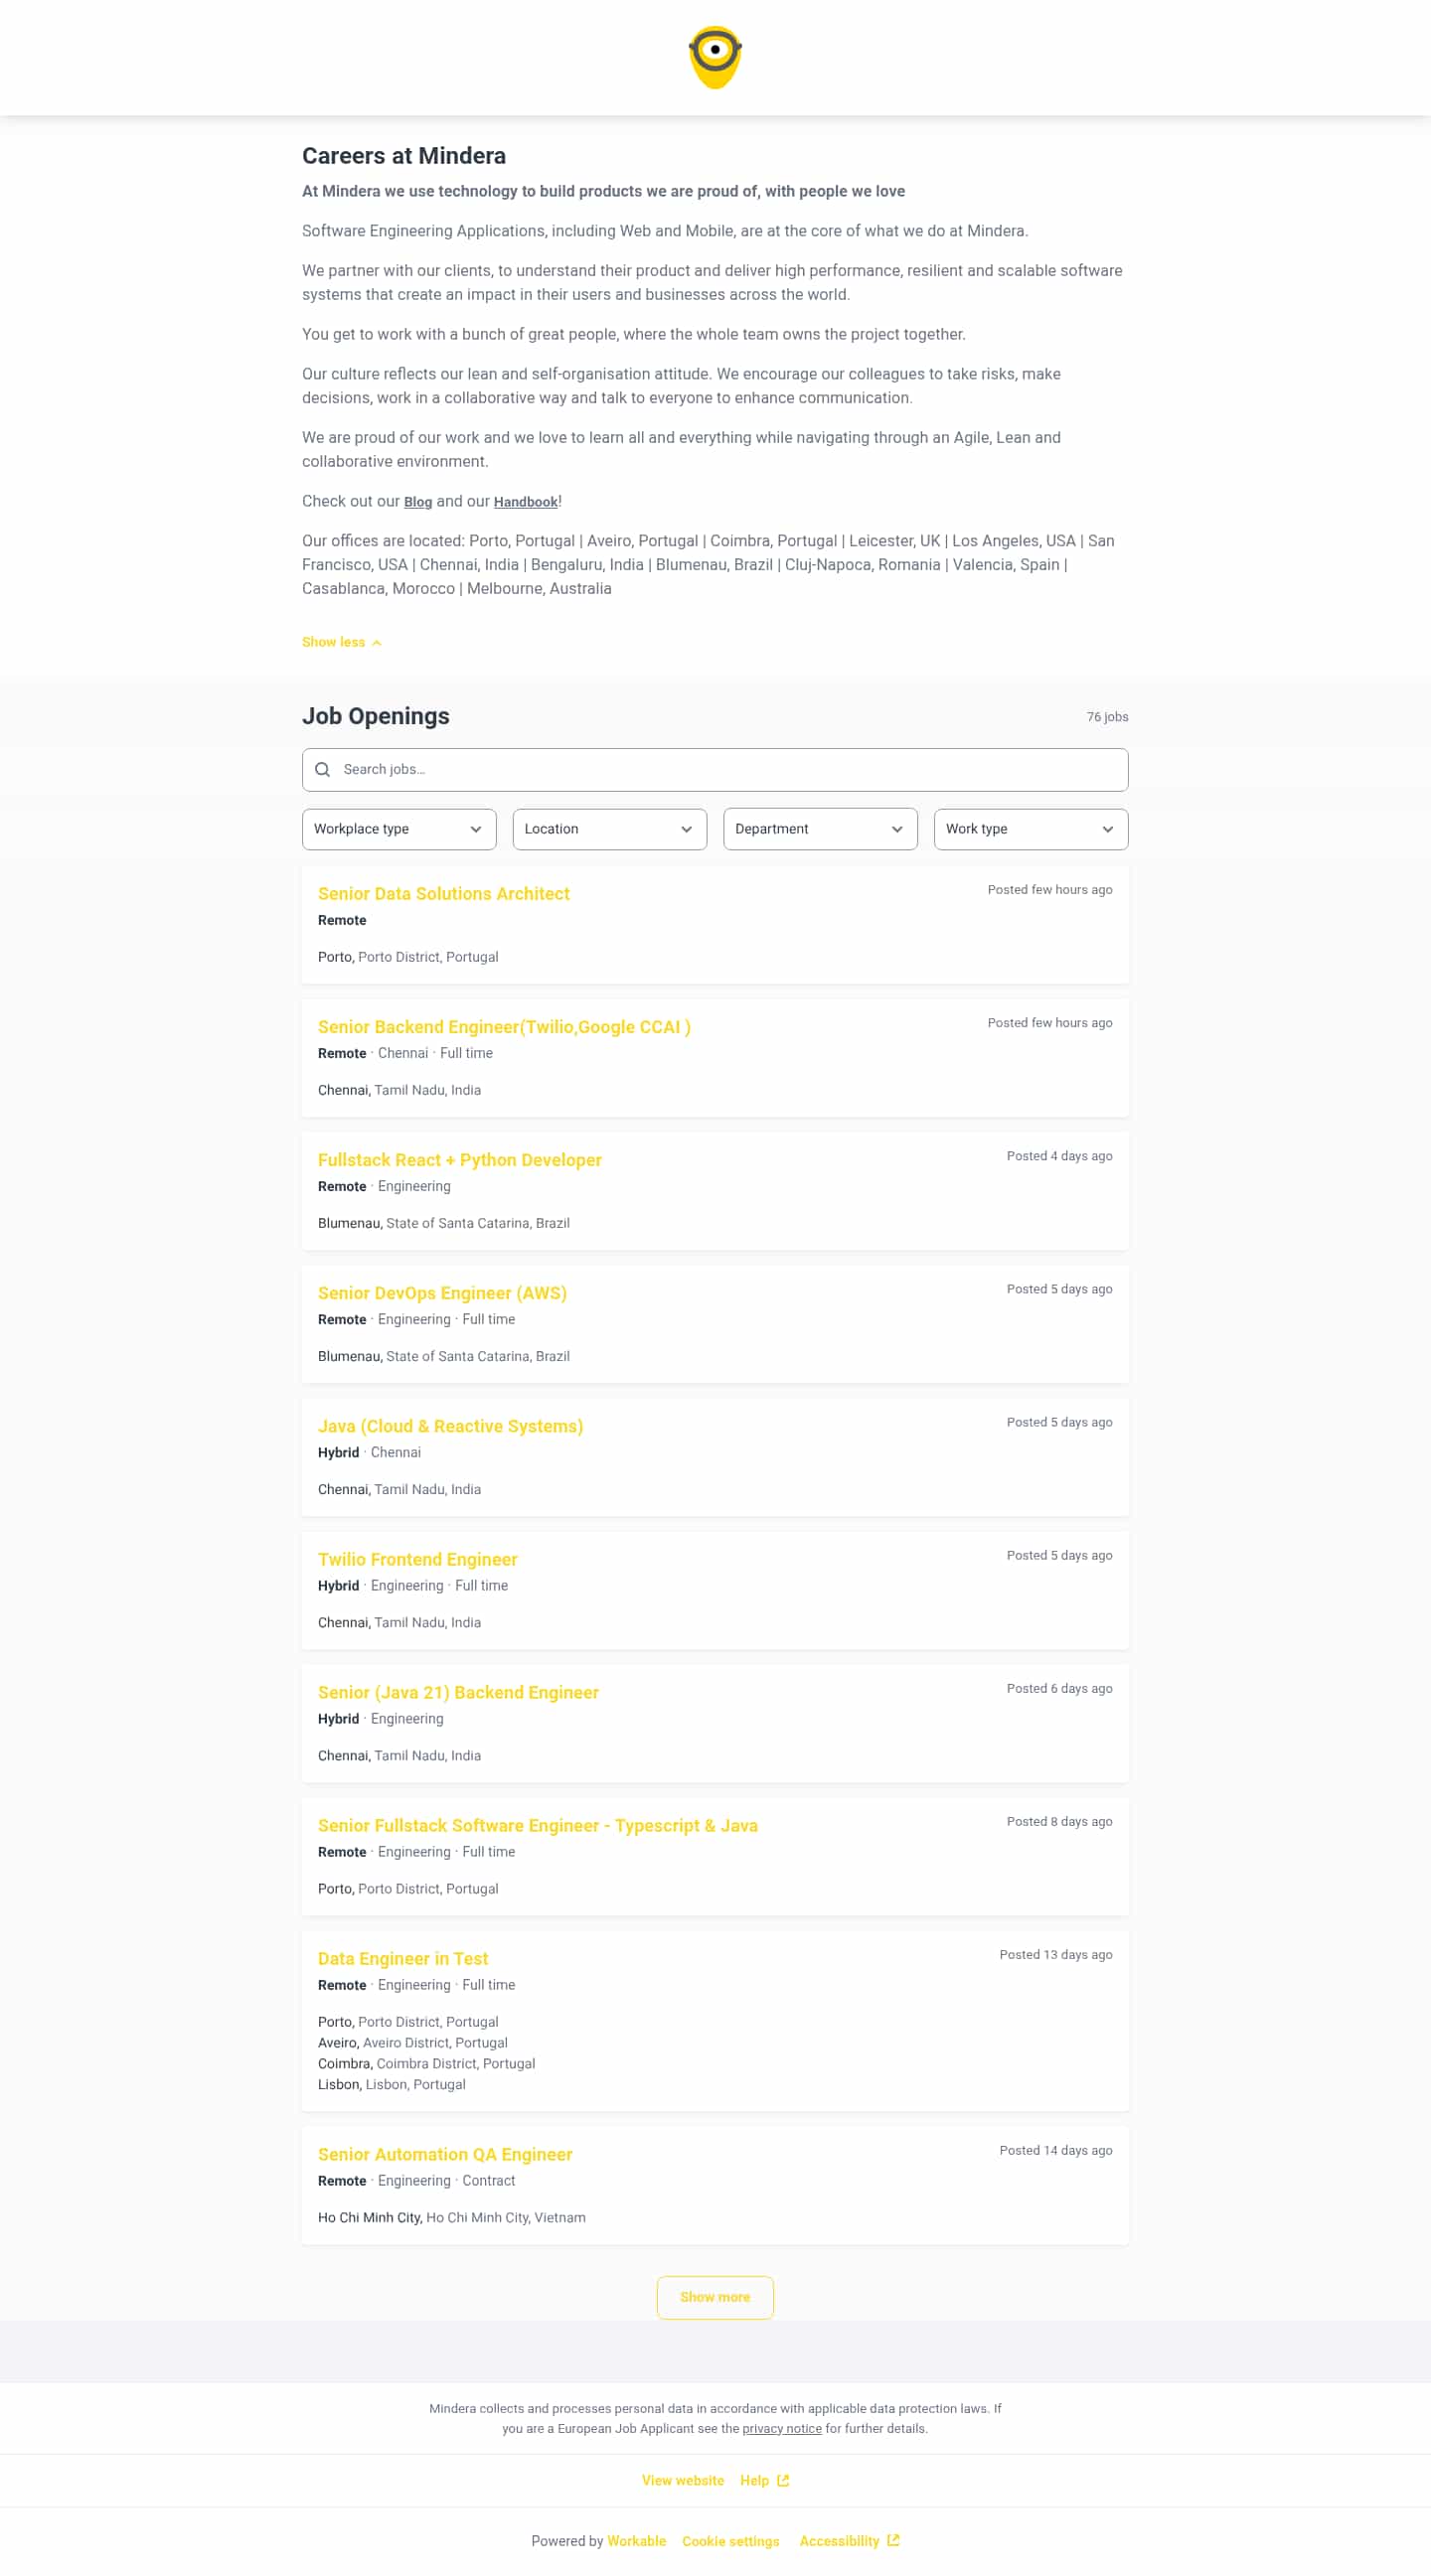
Task: Click the Show more button
Action: [715, 2297]
